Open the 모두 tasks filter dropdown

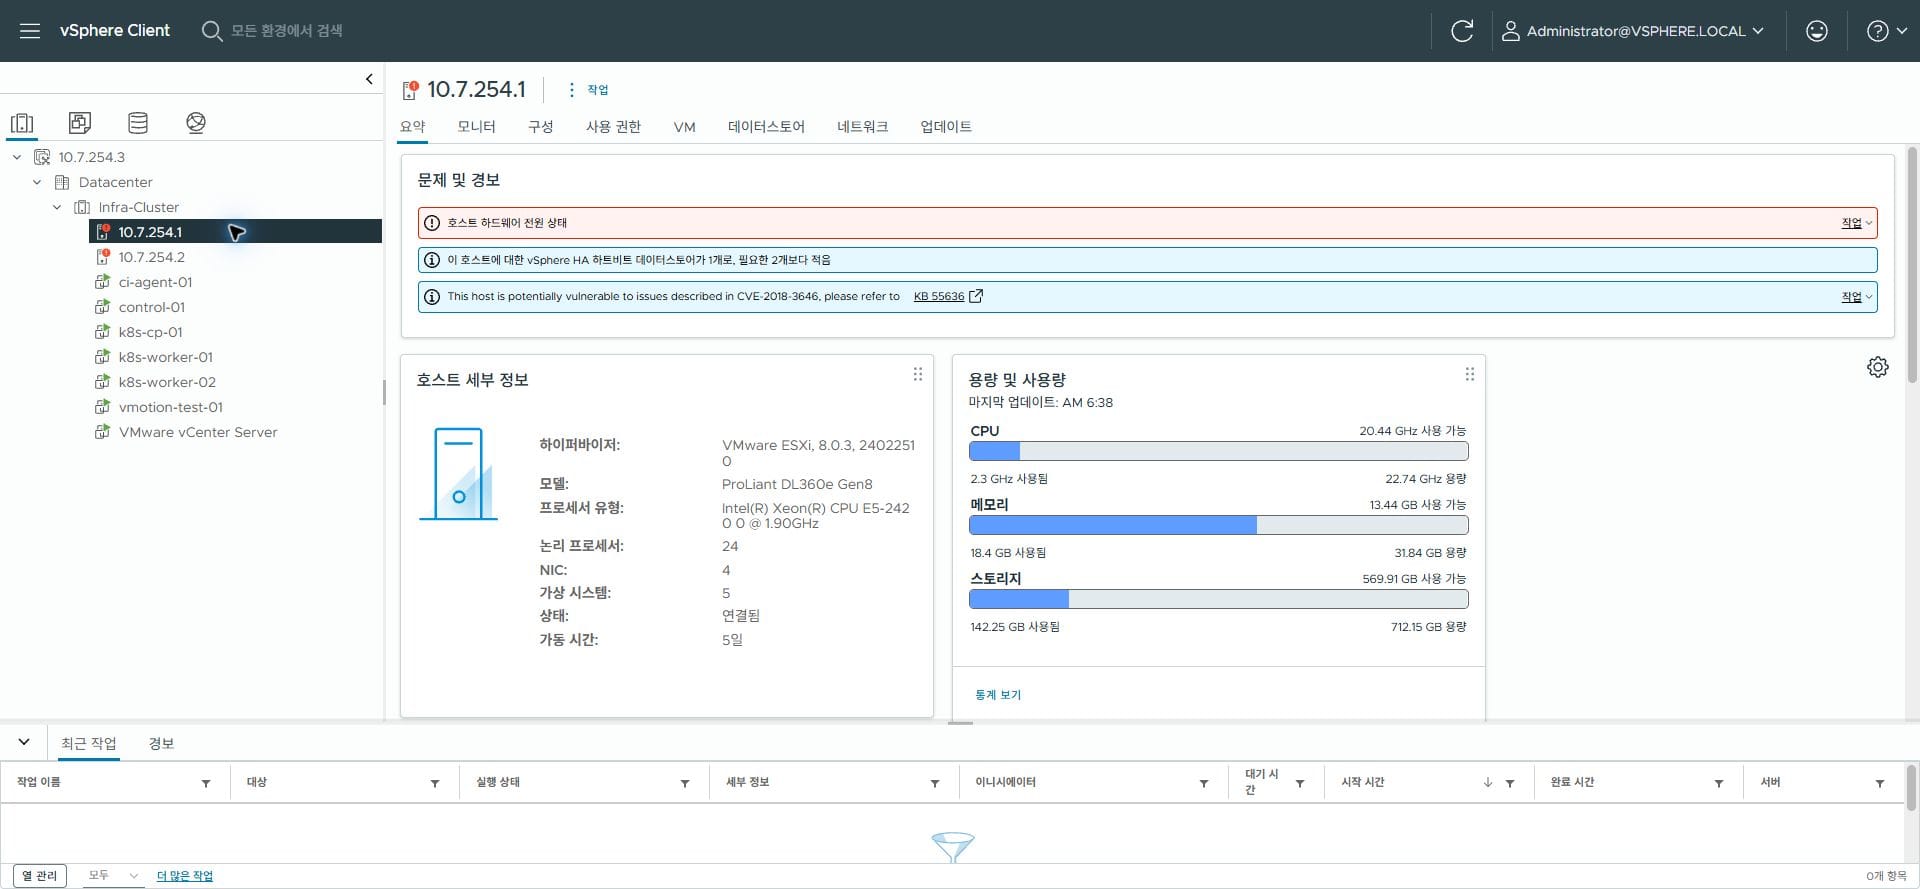tap(113, 876)
